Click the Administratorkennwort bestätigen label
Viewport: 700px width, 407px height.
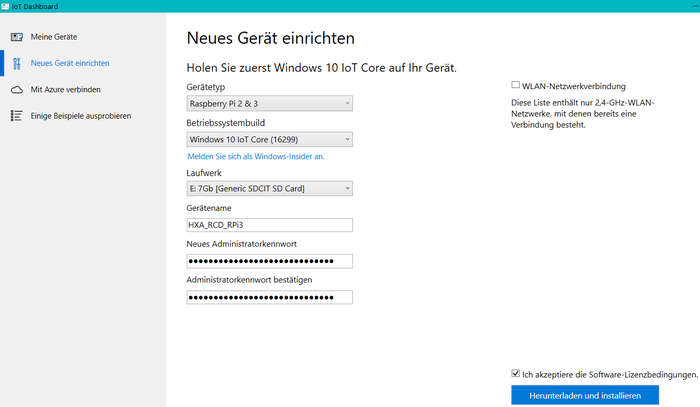point(250,280)
